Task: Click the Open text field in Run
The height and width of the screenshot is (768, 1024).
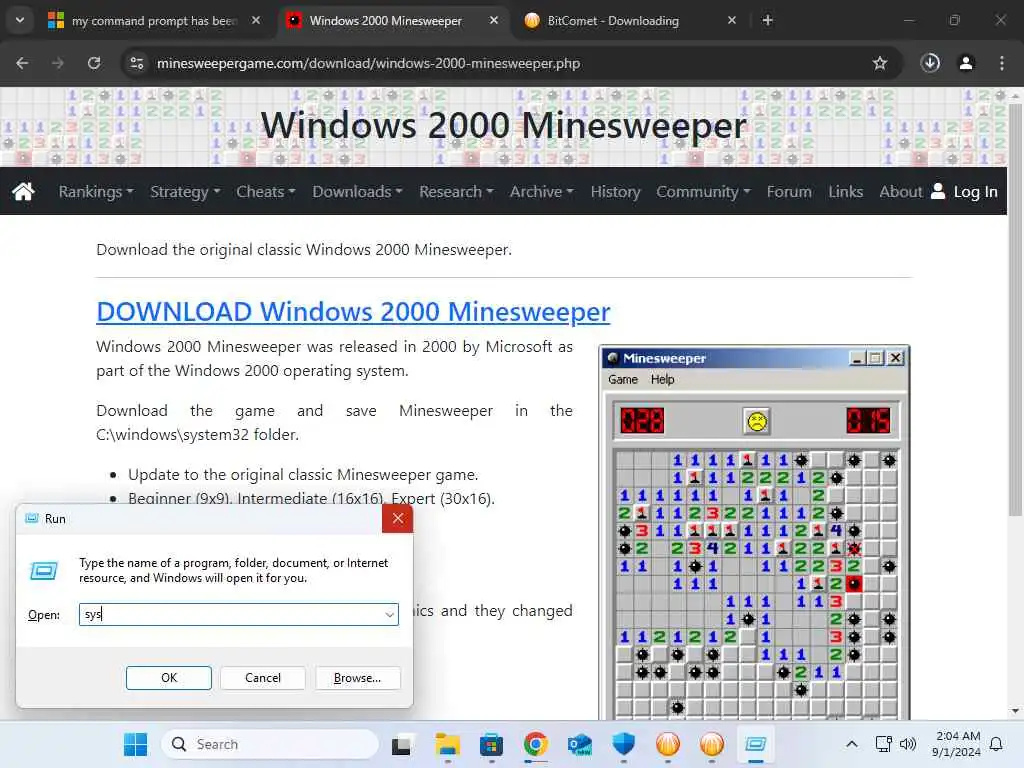Action: pyautogui.click(x=238, y=615)
